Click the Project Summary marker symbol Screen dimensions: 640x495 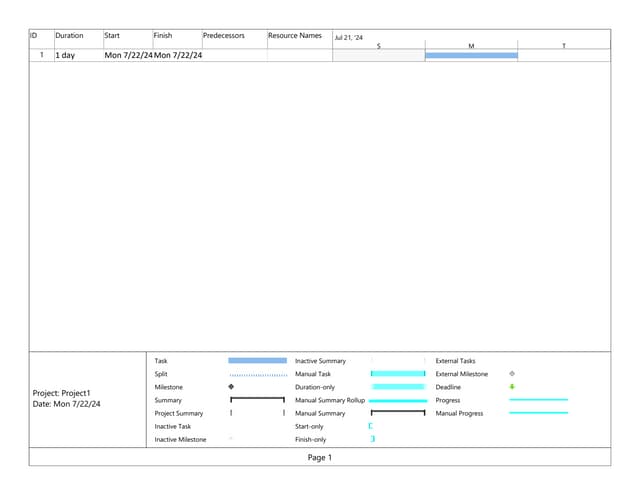point(257,412)
